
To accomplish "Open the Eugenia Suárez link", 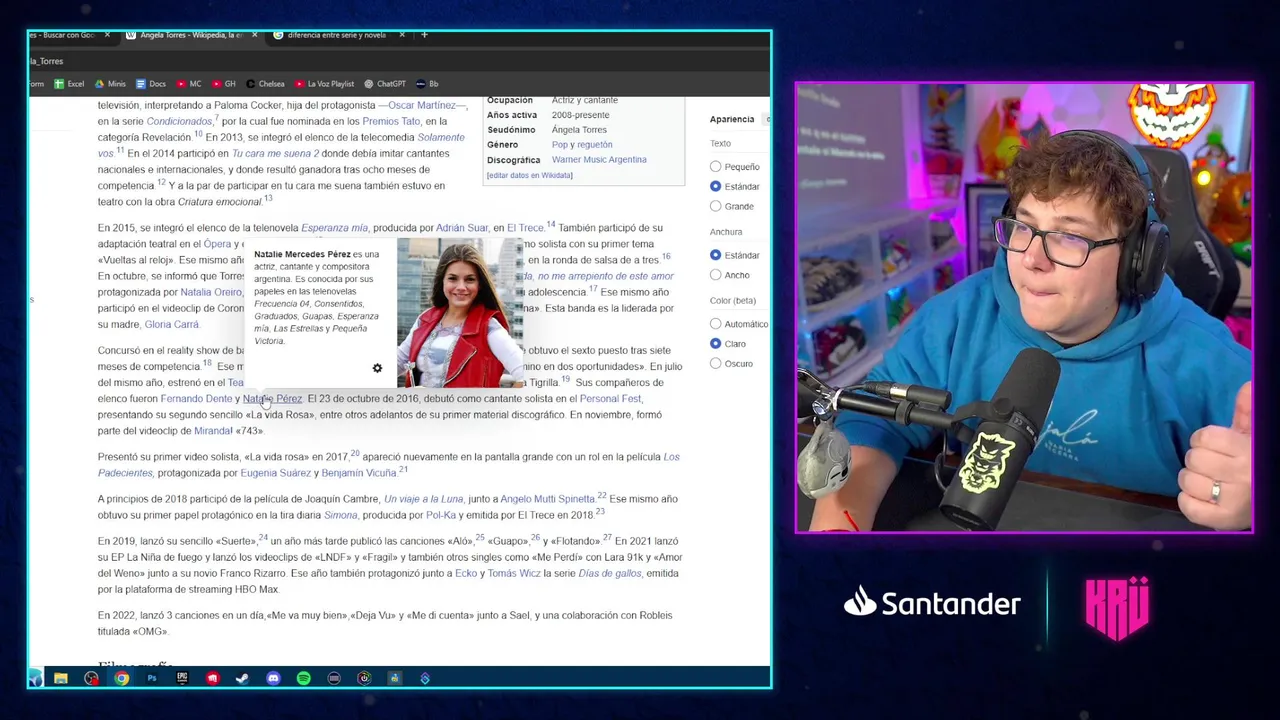I will pyautogui.click(x=275, y=473).
